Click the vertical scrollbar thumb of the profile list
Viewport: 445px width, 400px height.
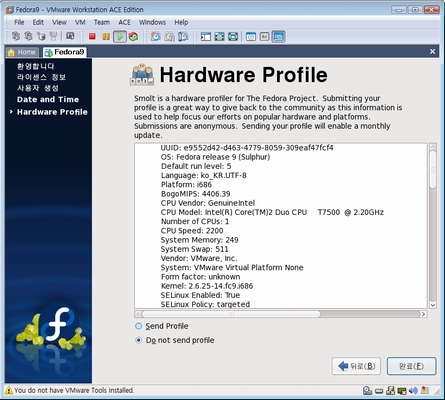[x=433, y=169]
